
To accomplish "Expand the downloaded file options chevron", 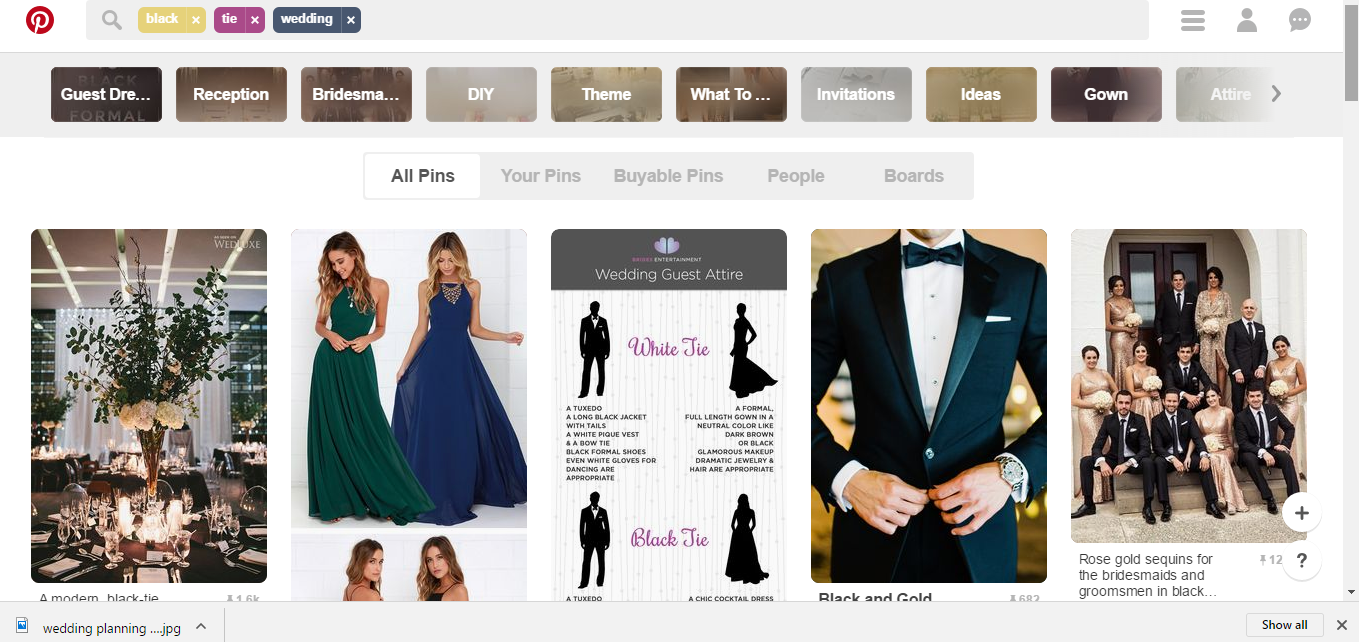I will pos(201,626).
